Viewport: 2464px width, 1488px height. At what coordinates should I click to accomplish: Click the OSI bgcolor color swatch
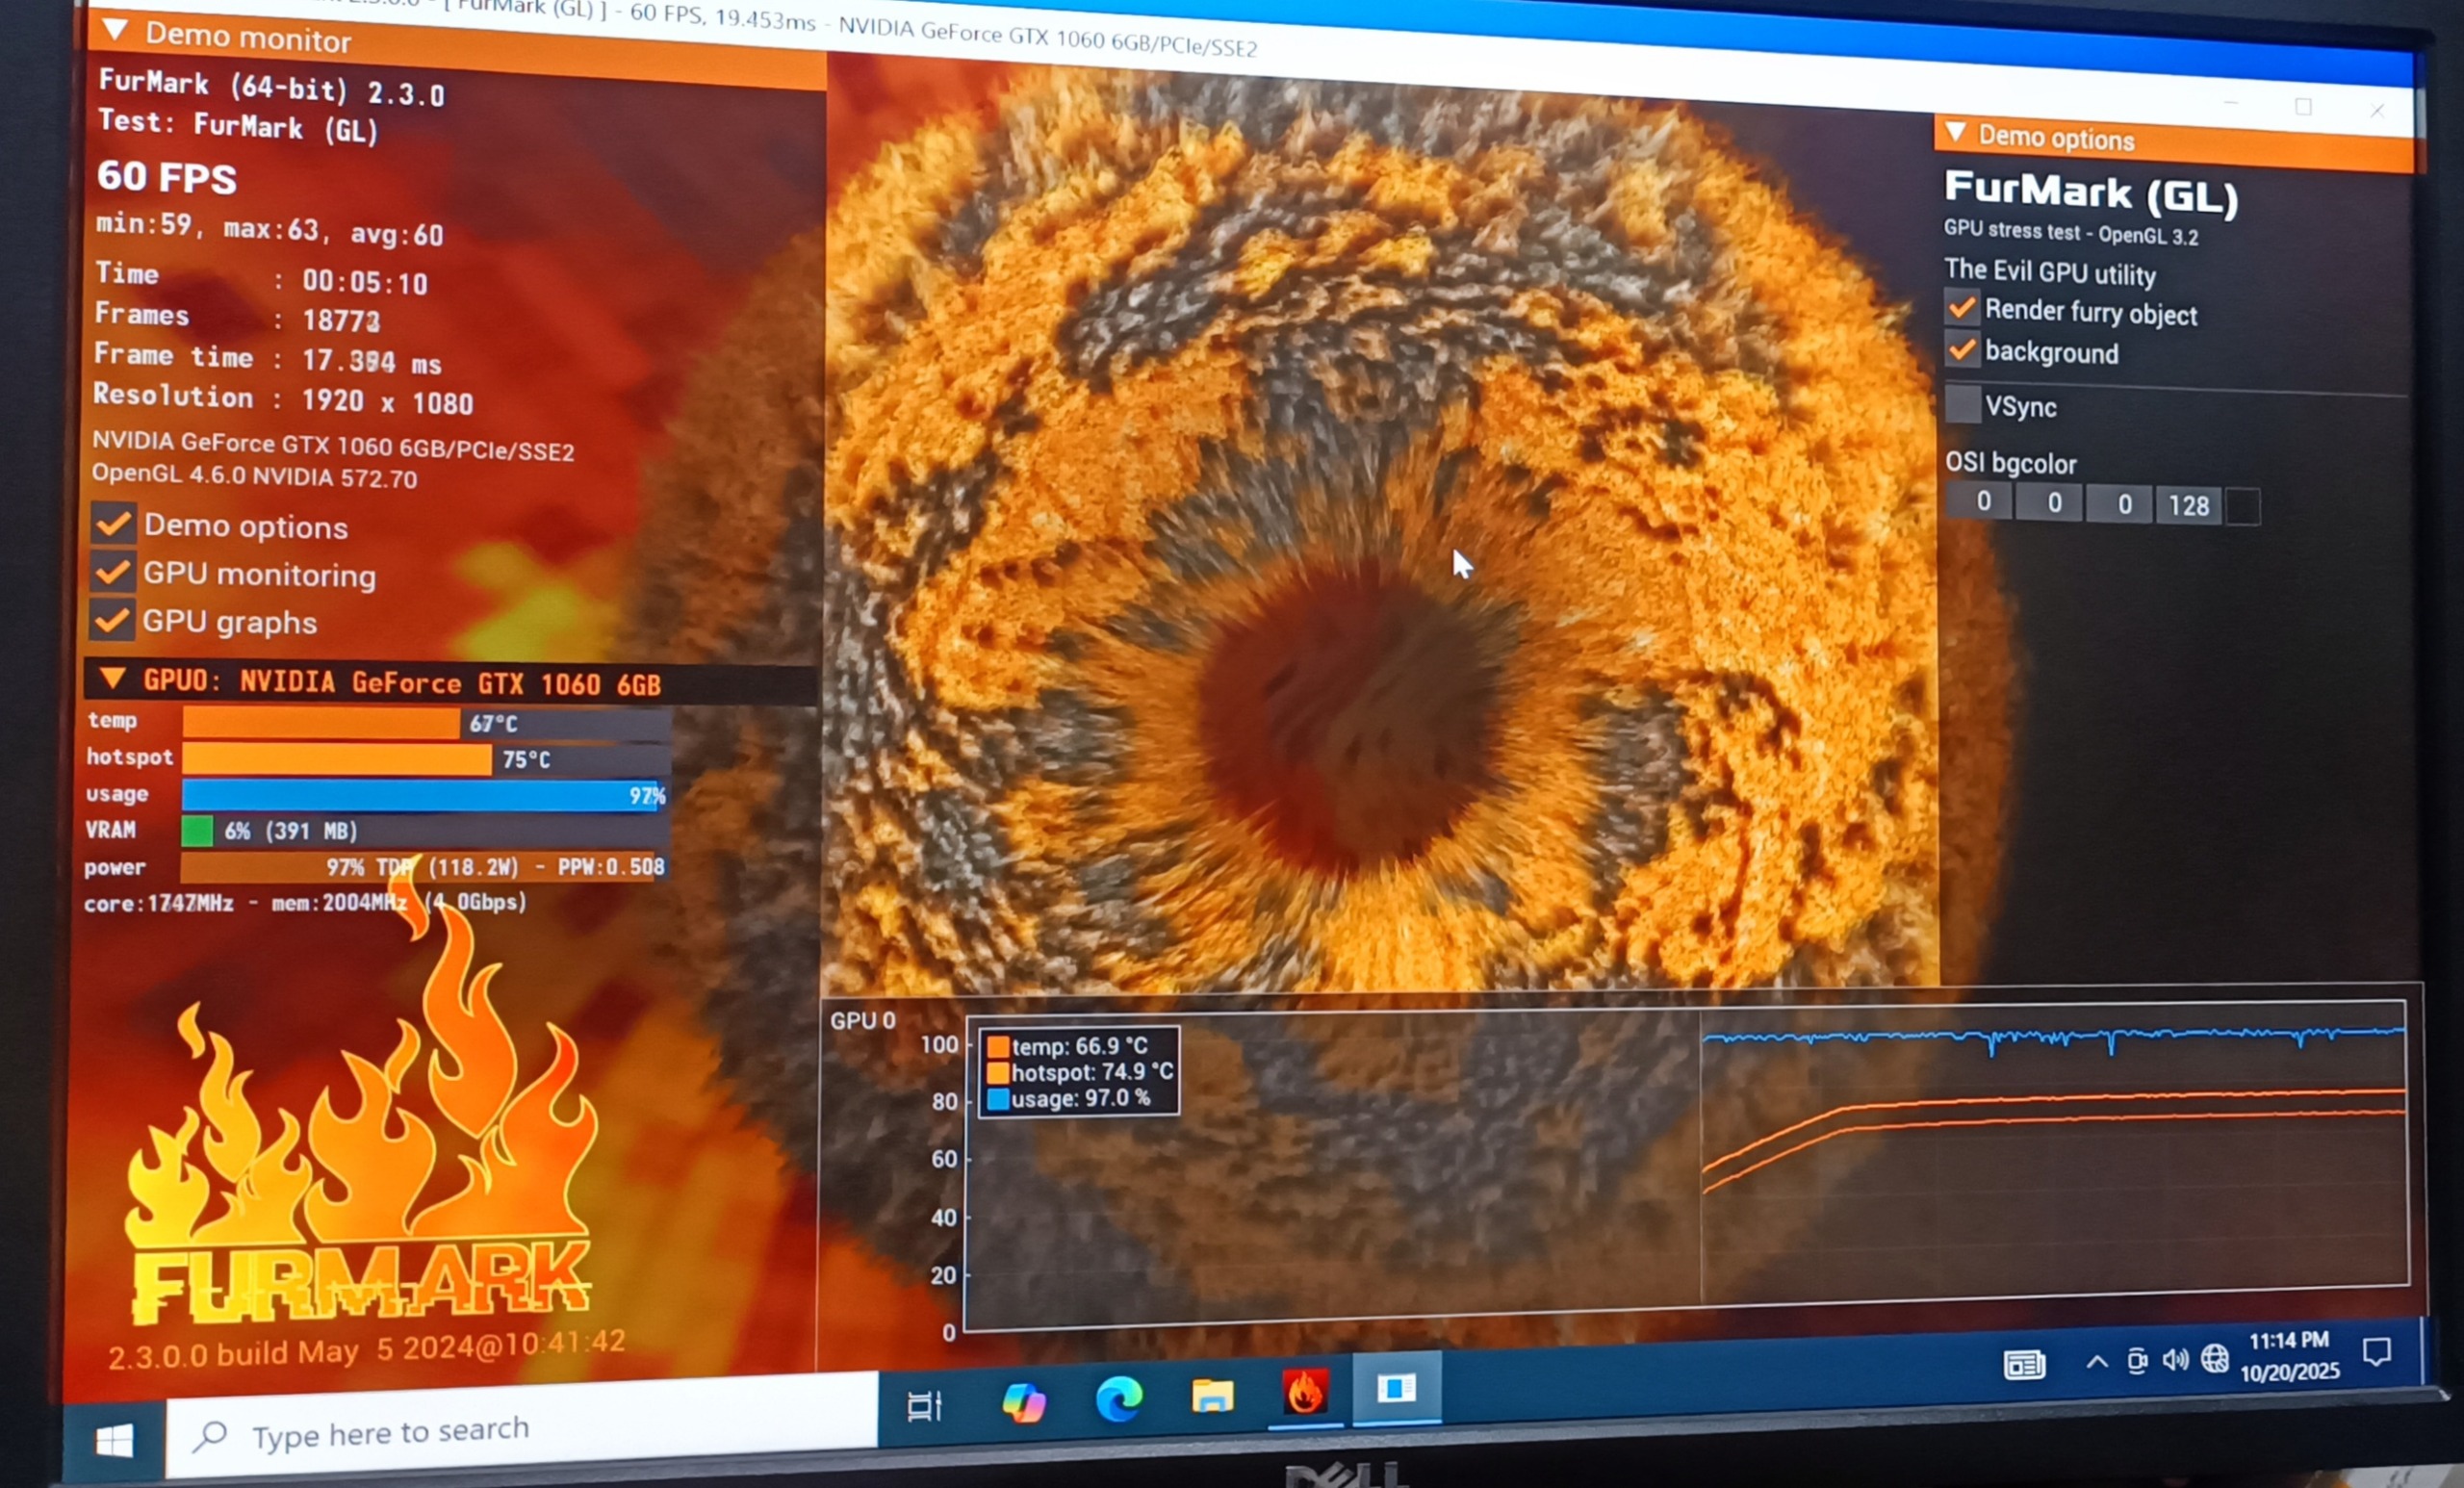(x=2243, y=506)
